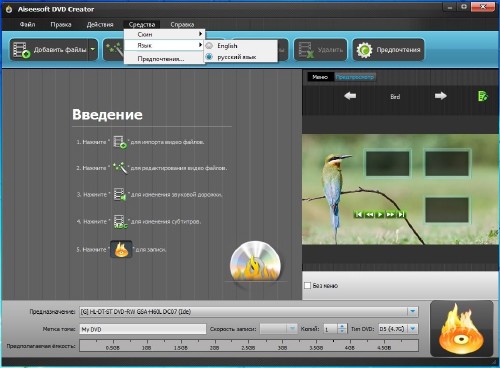Go to previous menu template arrow
This screenshot has height=368, width=500.
coord(350,96)
